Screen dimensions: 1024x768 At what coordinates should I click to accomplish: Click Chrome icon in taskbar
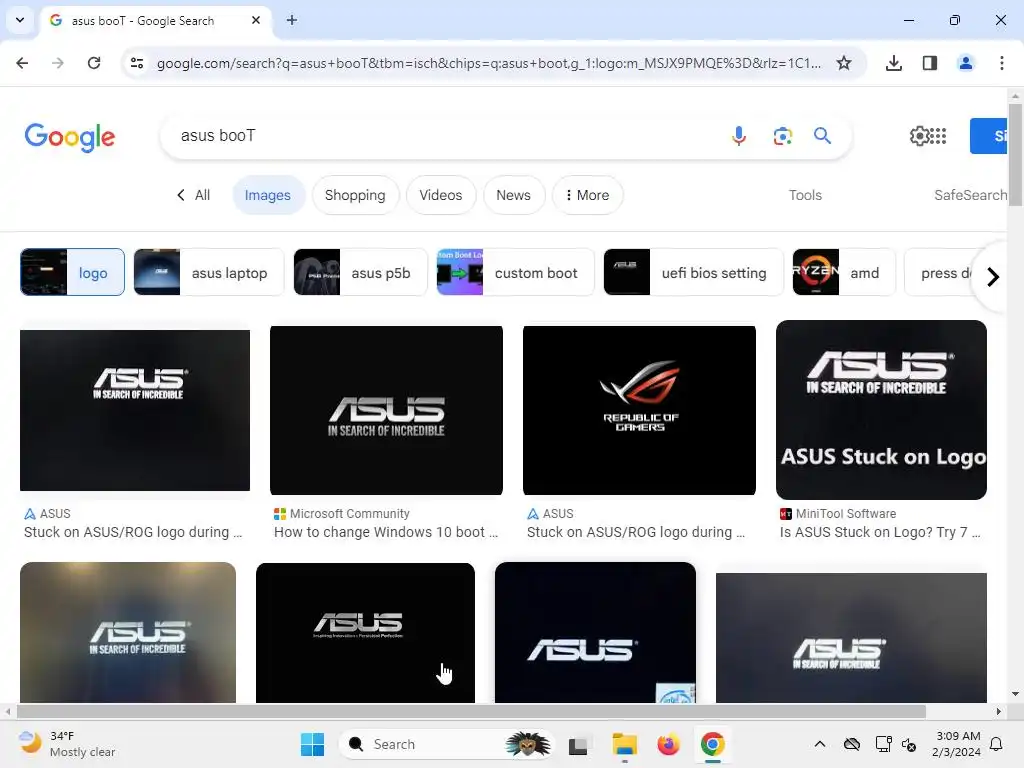(712, 744)
